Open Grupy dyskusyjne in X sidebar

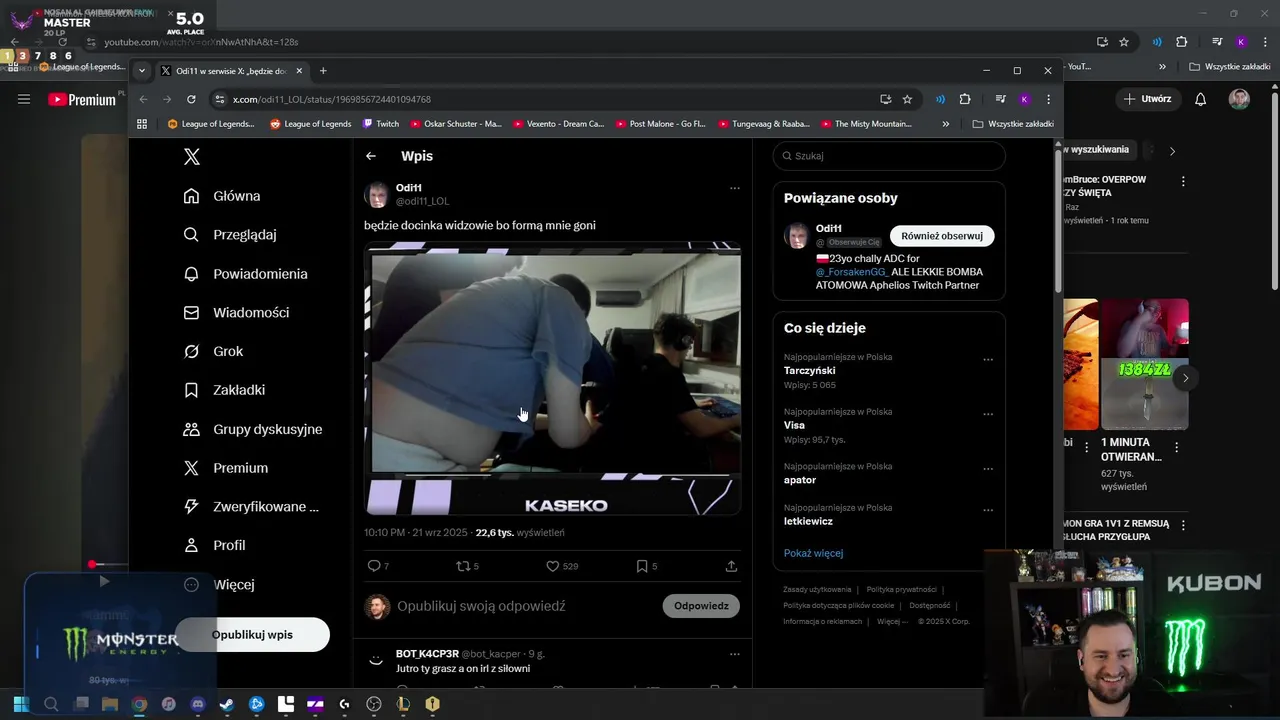pos(253,429)
